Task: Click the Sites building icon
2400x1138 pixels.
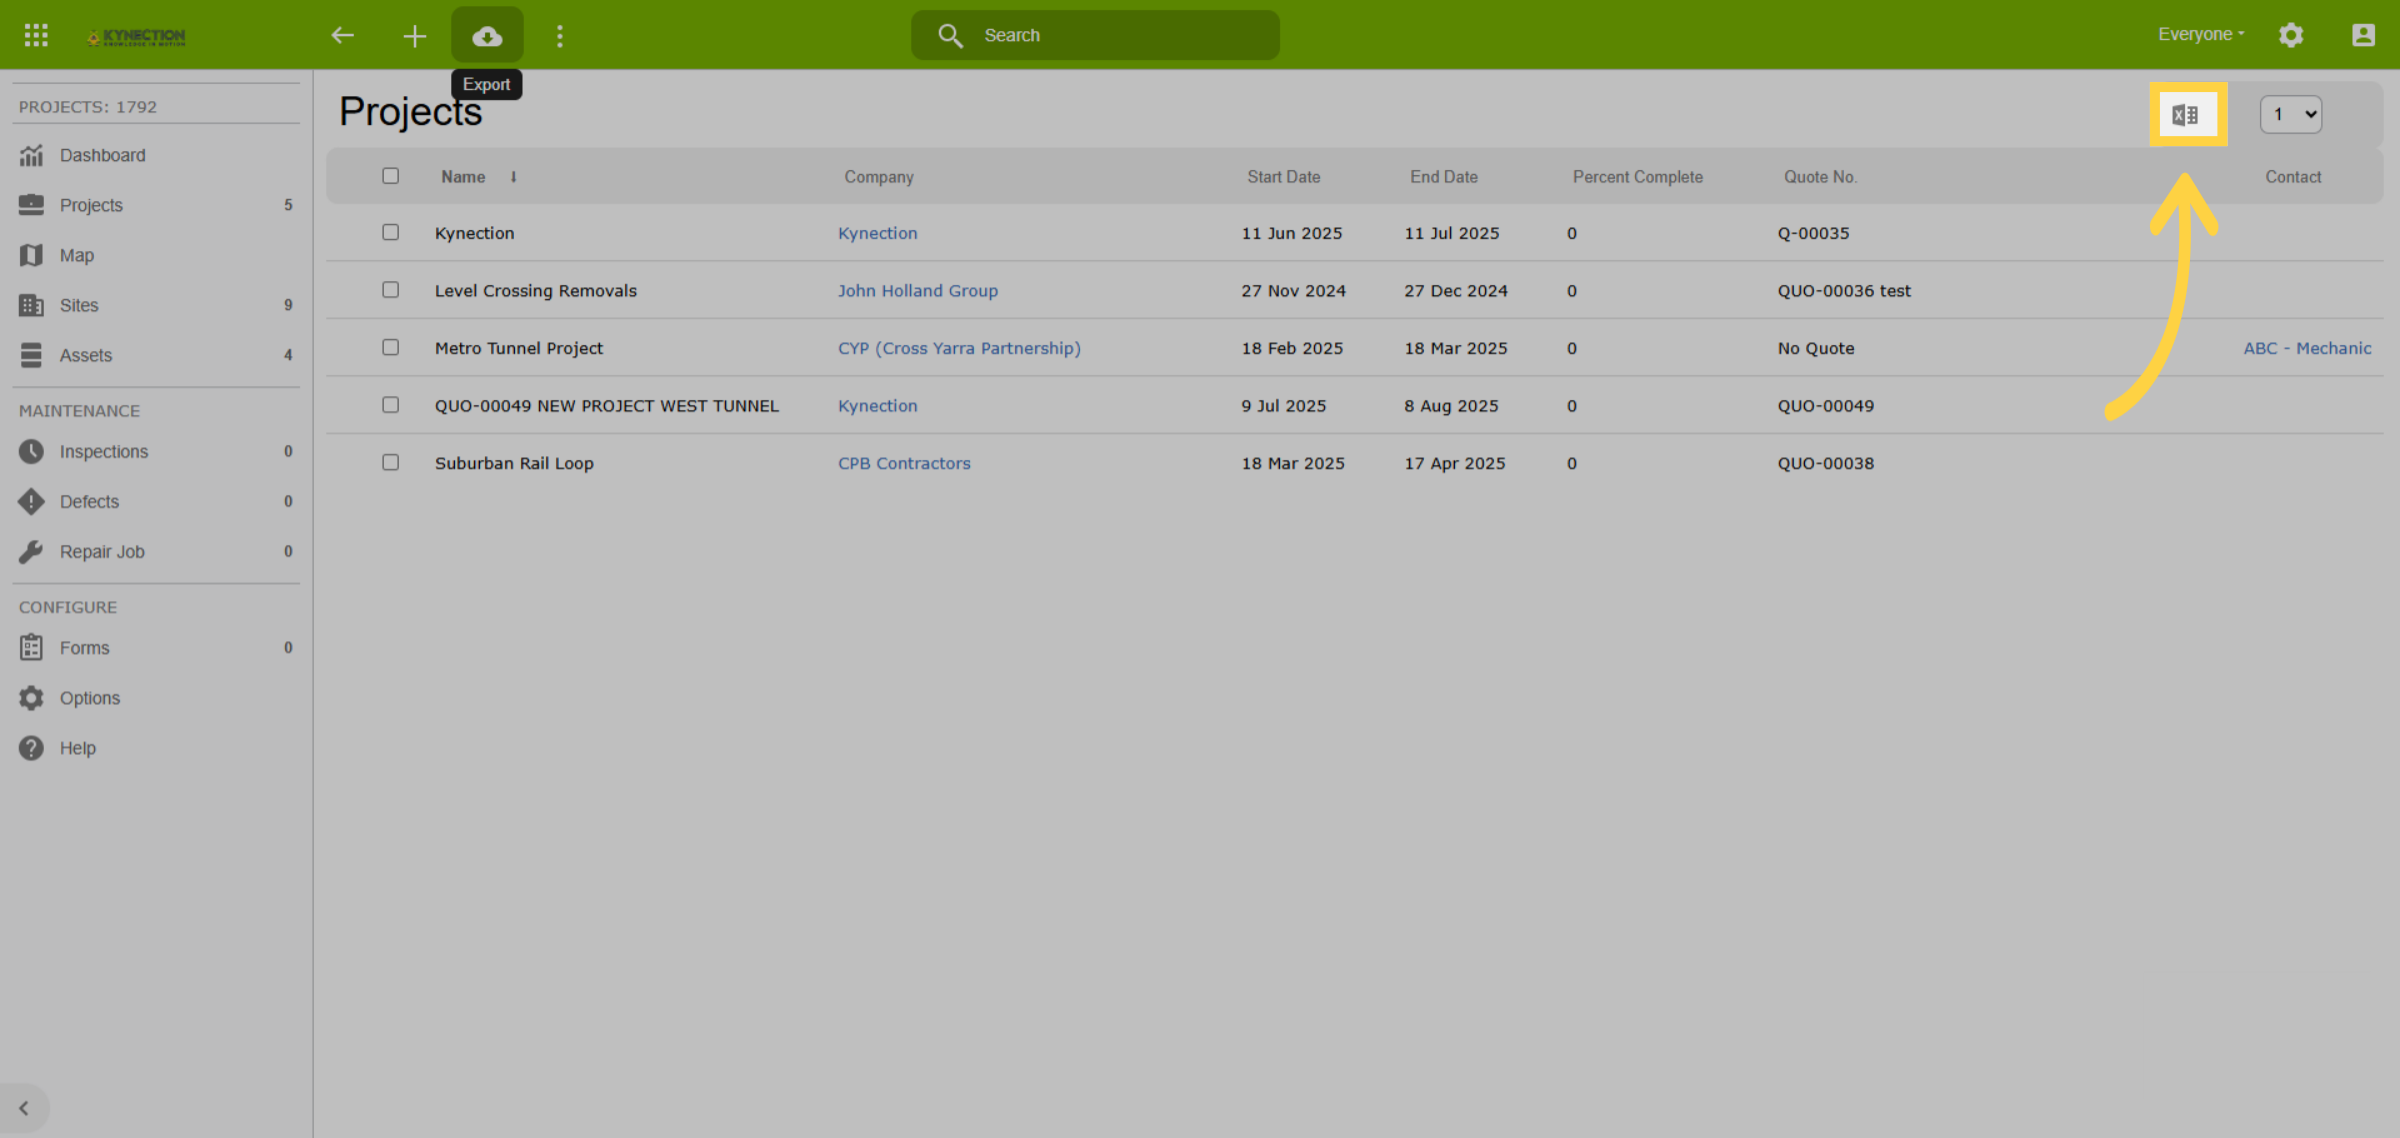Action: coord(31,305)
